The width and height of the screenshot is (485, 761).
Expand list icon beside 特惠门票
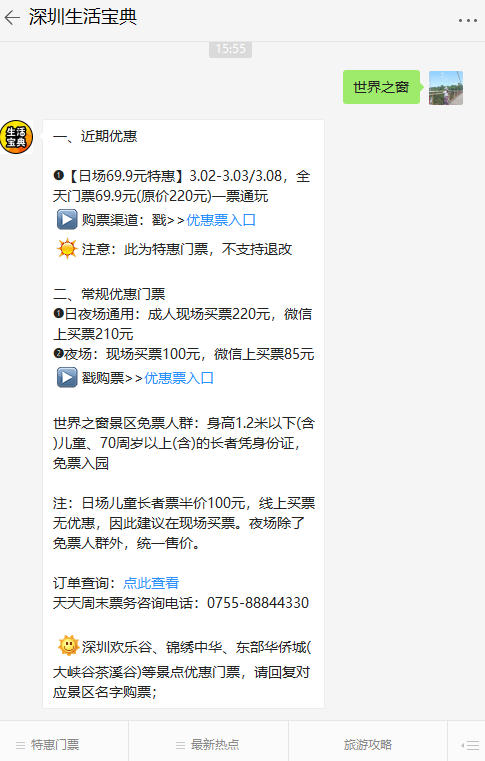20,745
